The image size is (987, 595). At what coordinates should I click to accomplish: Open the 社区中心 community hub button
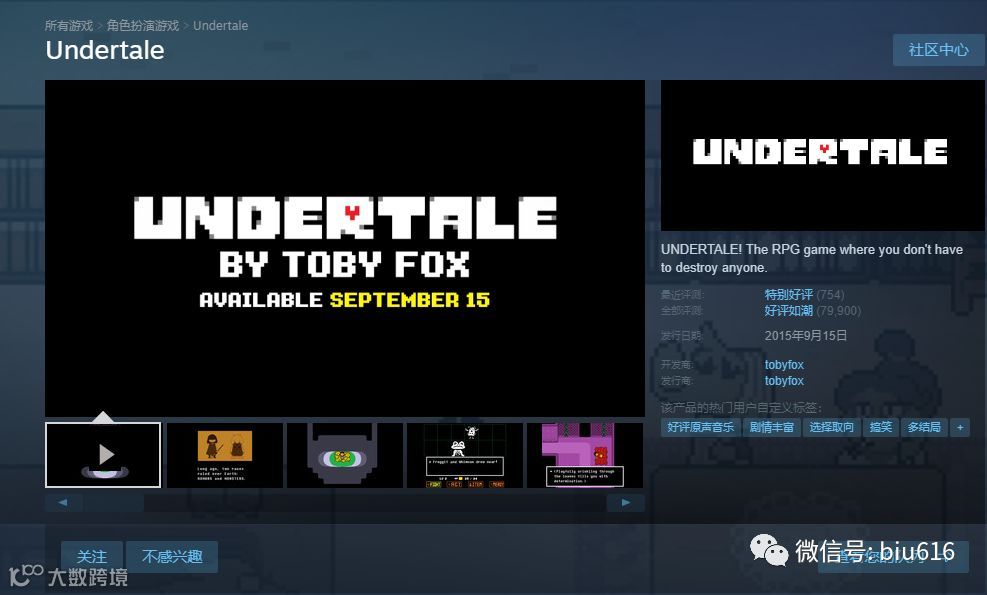pos(938,50)
